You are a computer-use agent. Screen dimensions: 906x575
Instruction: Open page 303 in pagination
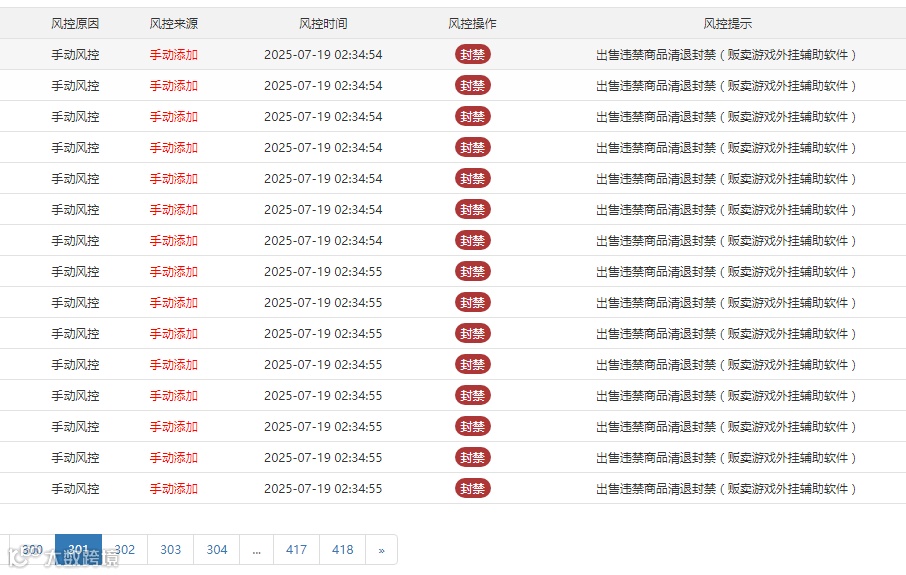tap(170, 549)
